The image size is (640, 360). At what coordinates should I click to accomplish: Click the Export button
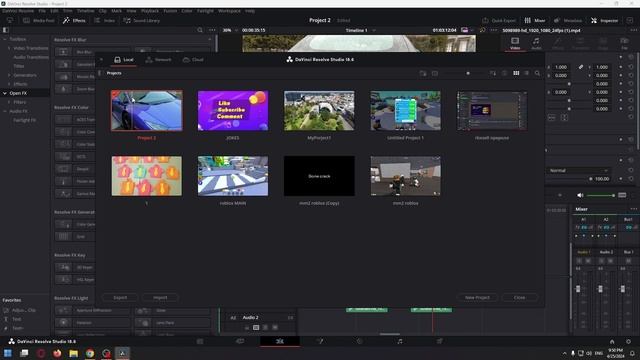click(x=120, y=298)
